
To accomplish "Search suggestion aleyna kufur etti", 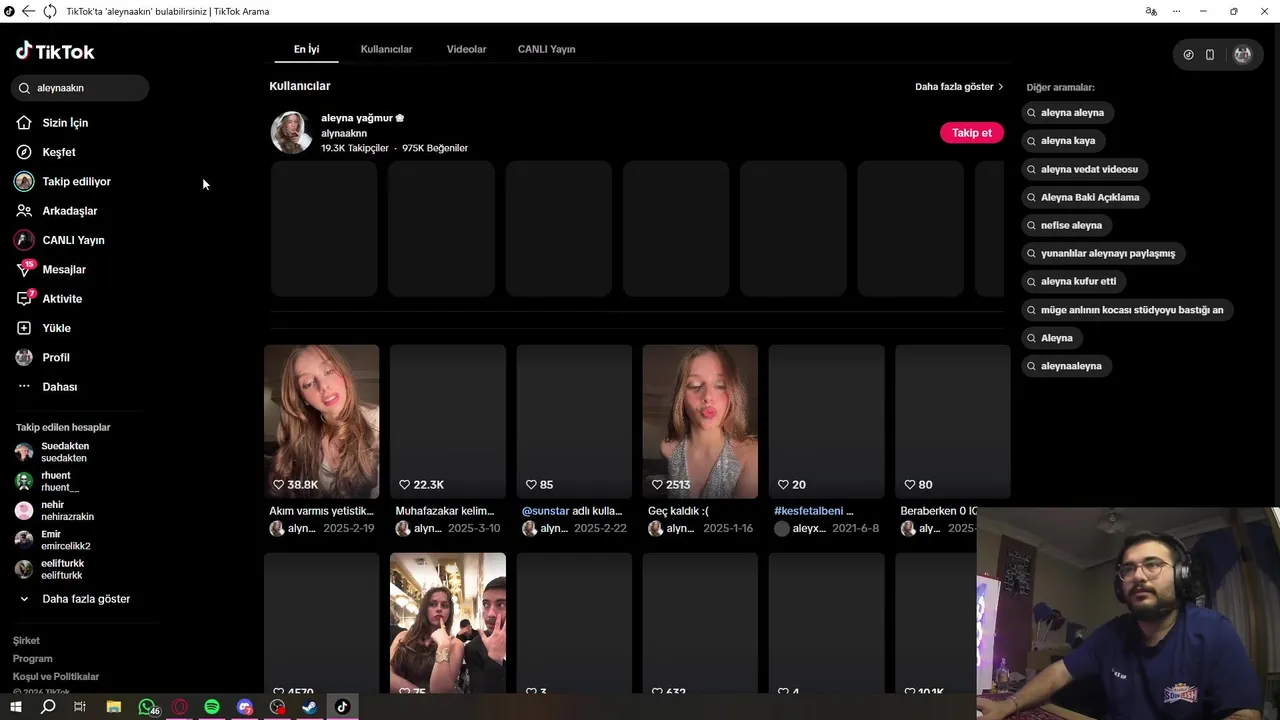I will (1076, 281).
